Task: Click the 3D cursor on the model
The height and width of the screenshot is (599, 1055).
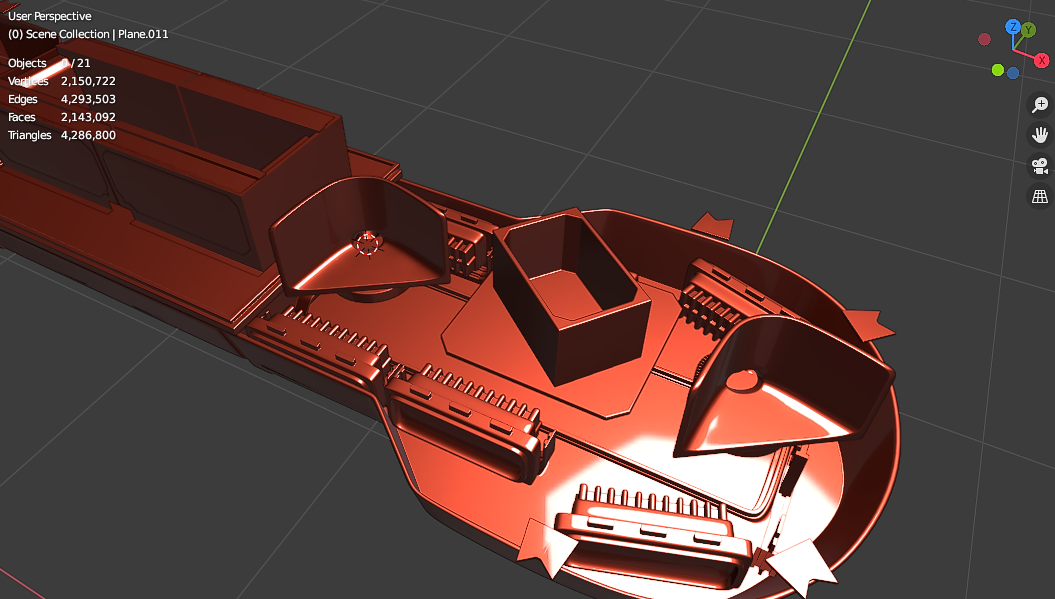Action: tap(367, 242)
